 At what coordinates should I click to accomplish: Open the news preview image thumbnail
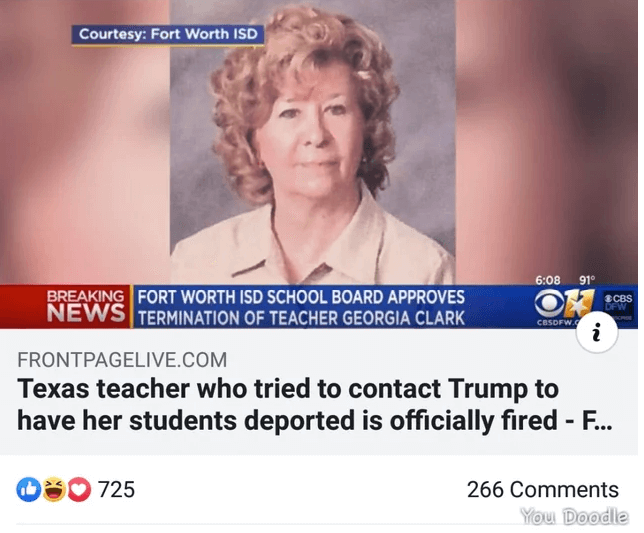click(x=319, y=164)
